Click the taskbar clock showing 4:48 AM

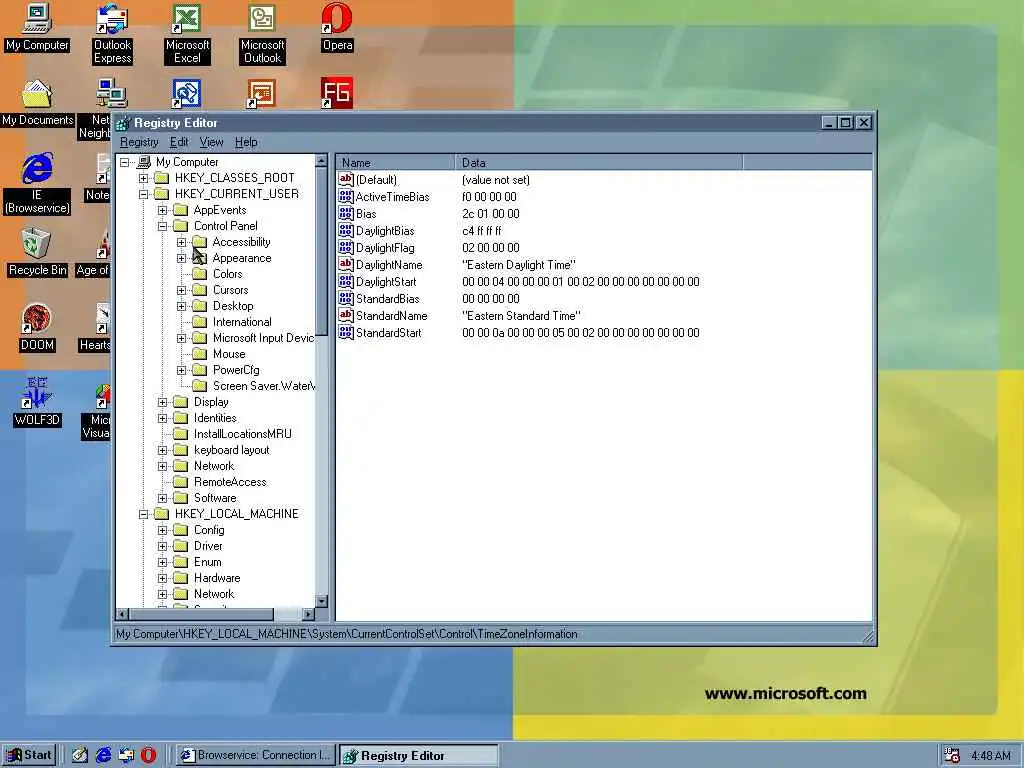pyautogui.click(x=991, y=756)
